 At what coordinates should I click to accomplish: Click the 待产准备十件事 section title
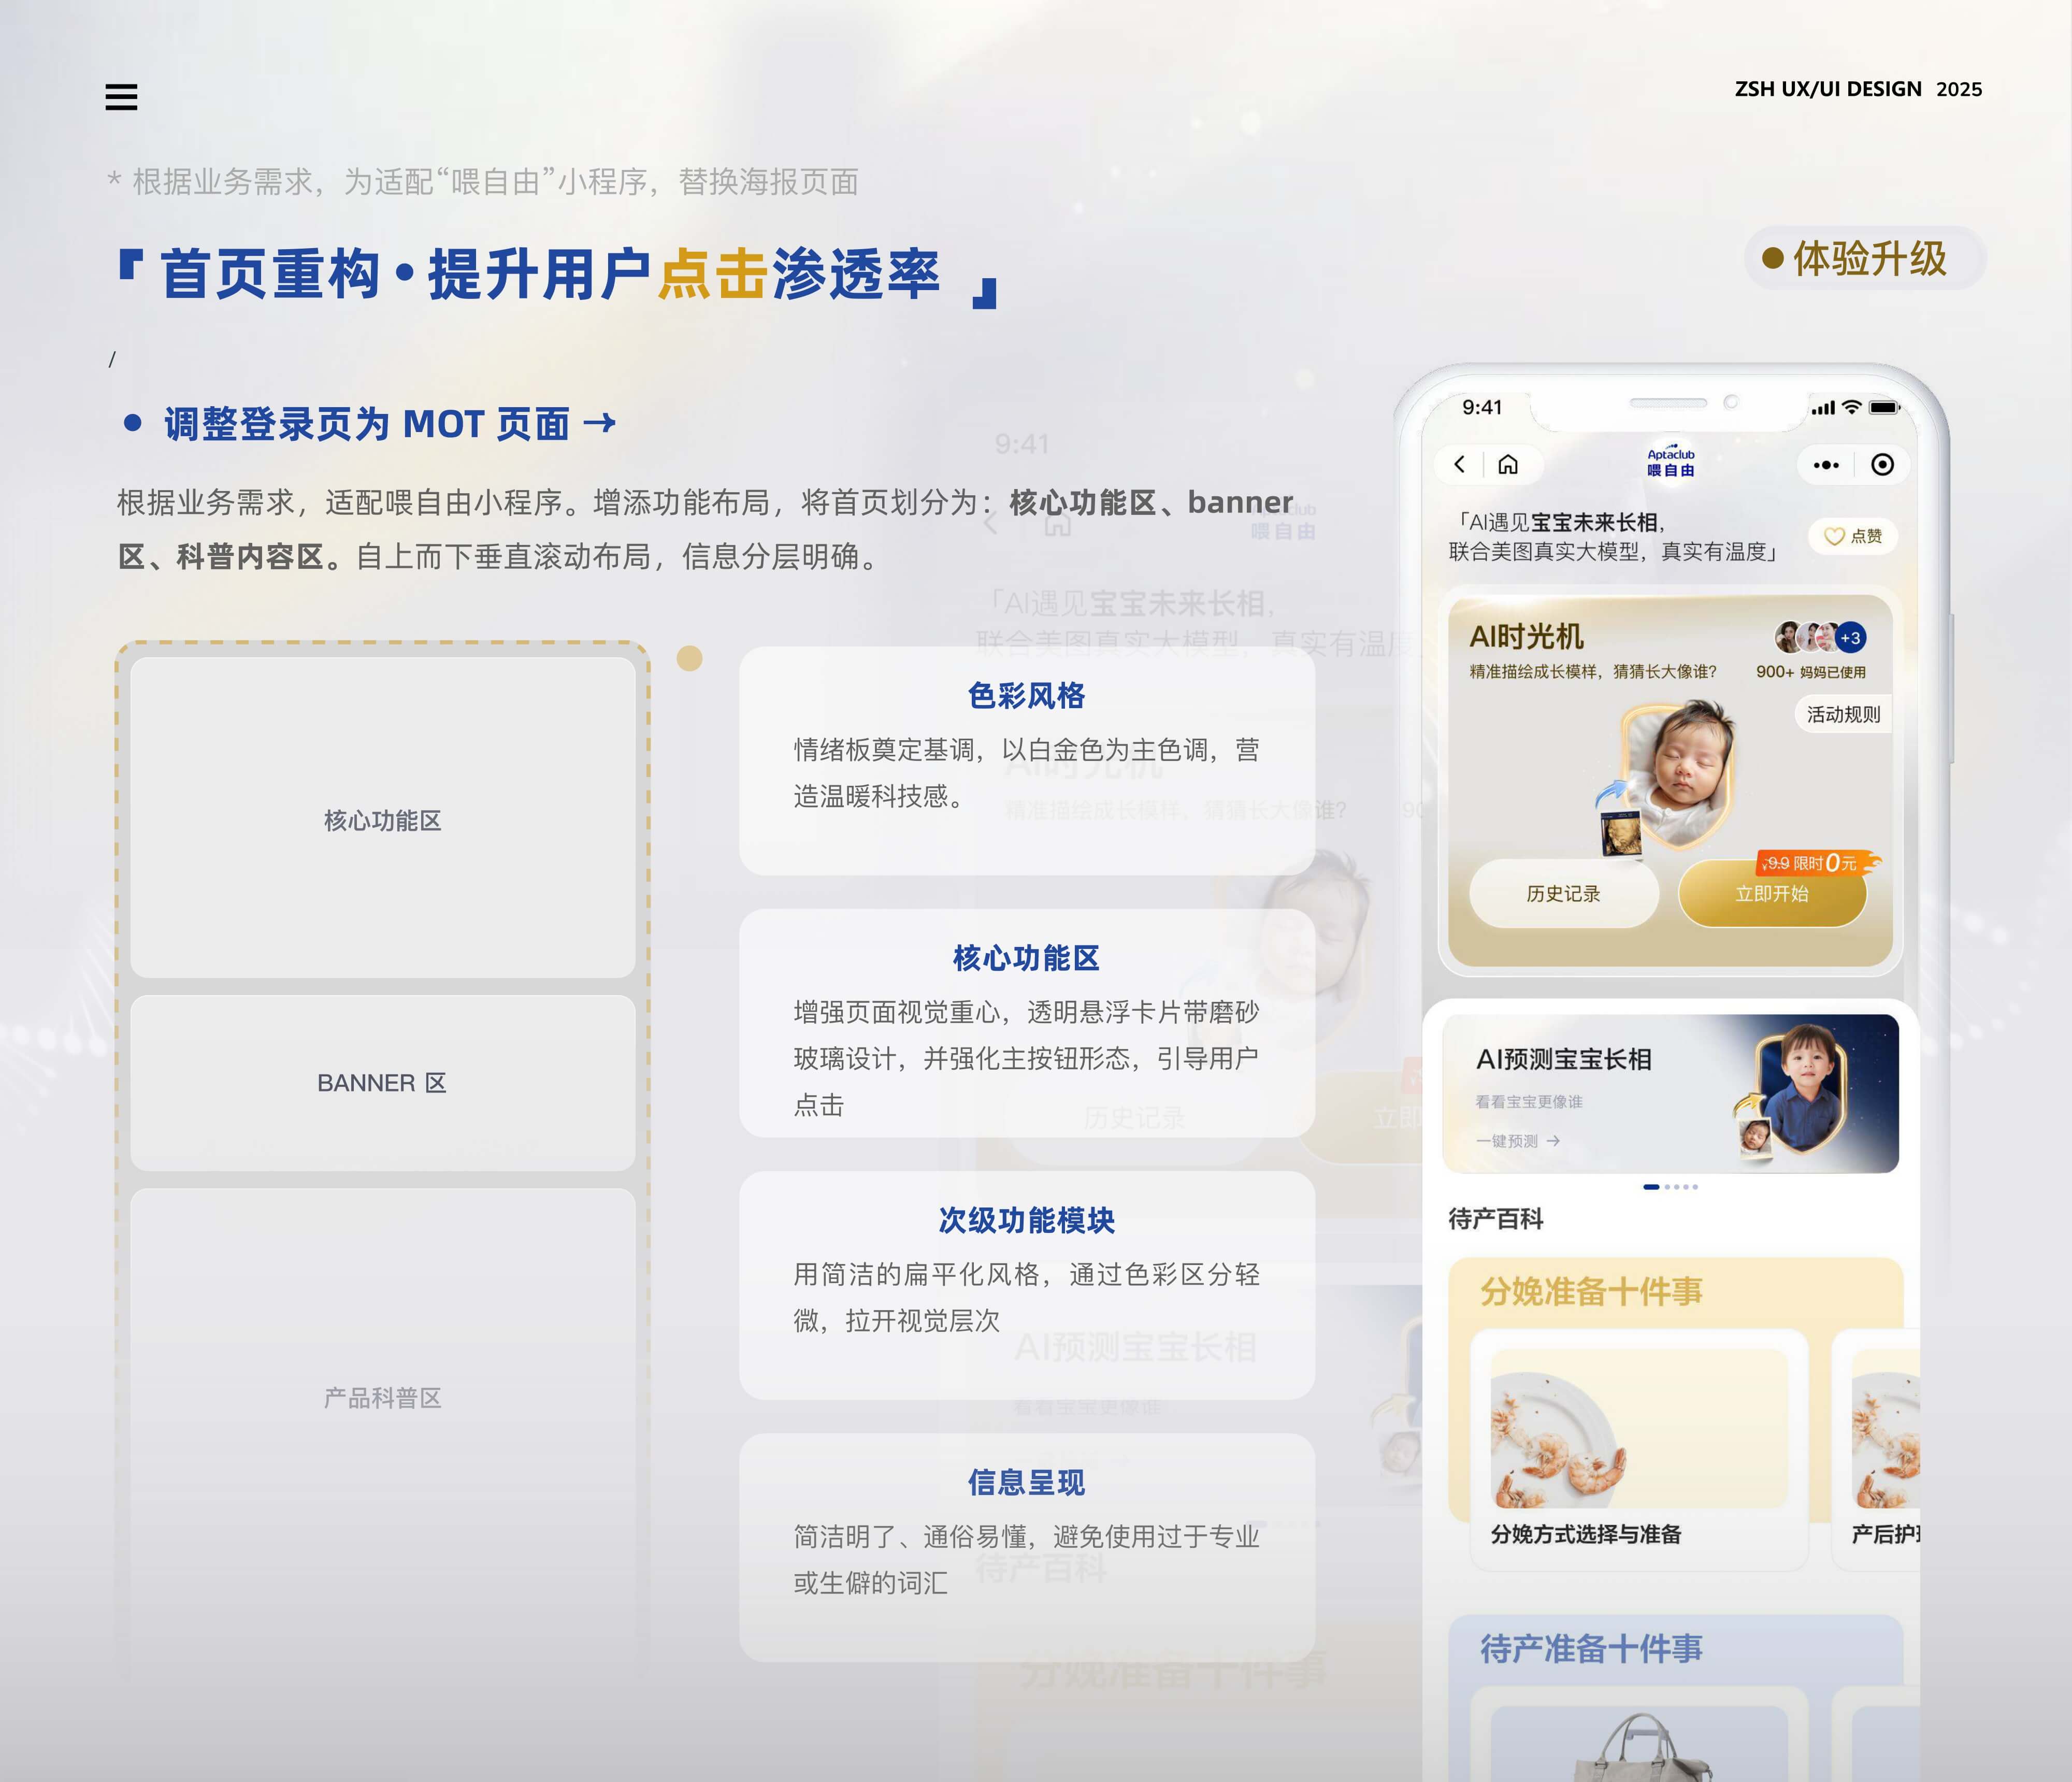(1591, 1649)
